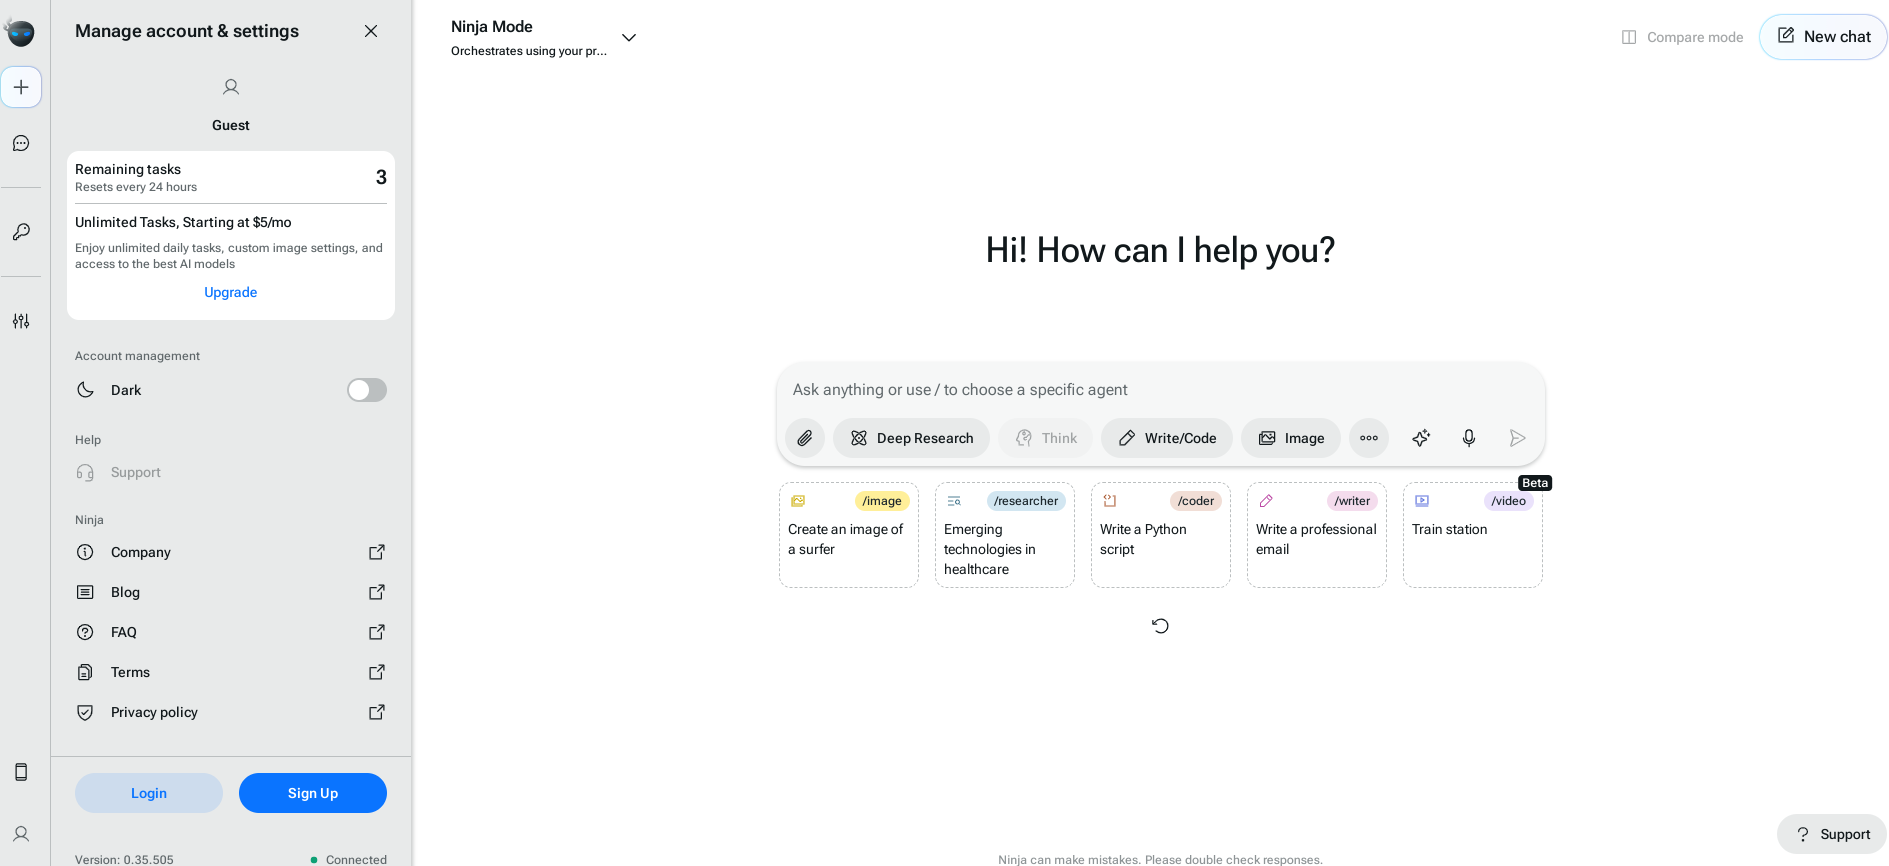Open the FAQ menu item
This screenshot has height=866, width=1889.
click(124, 632)
